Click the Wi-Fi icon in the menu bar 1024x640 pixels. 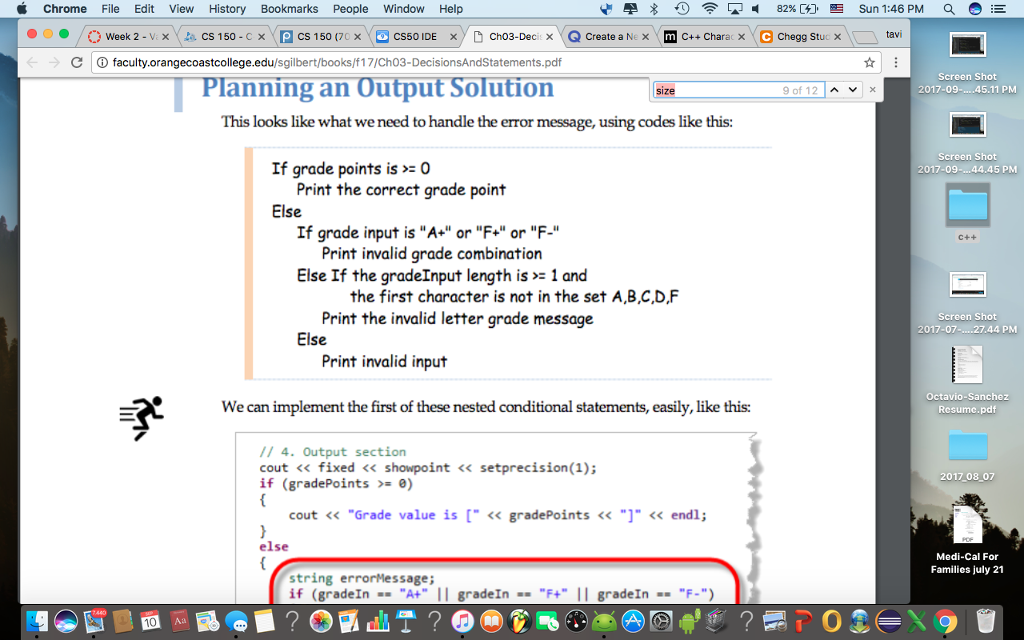pyautogui.click(x=710, y=9)
